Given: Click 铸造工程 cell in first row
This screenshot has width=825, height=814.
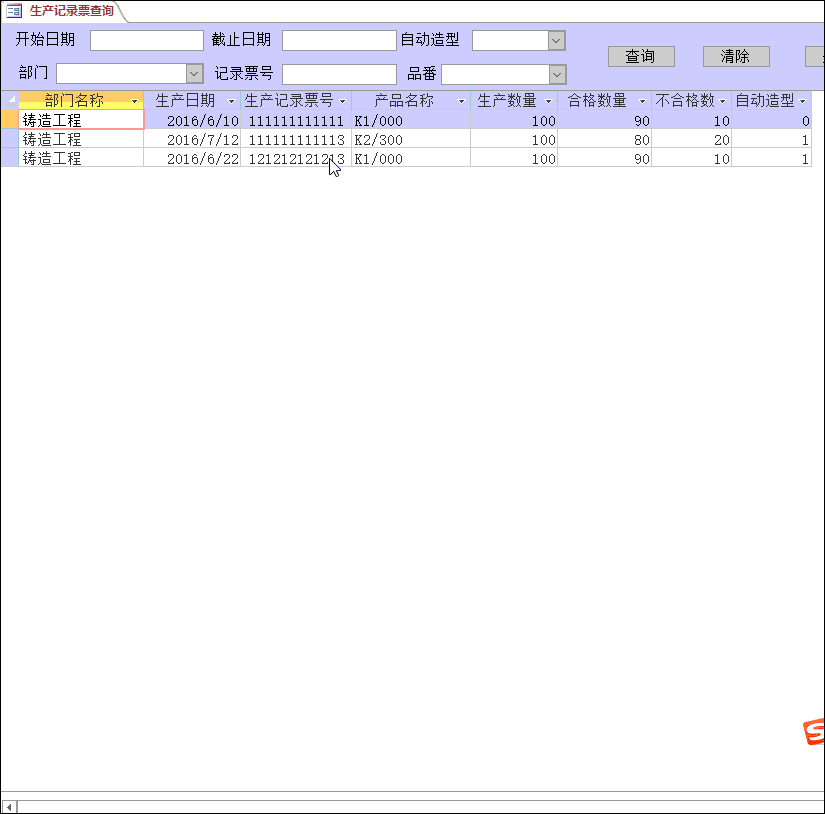Looking at the screenshot, I should [x=81, y=120].
